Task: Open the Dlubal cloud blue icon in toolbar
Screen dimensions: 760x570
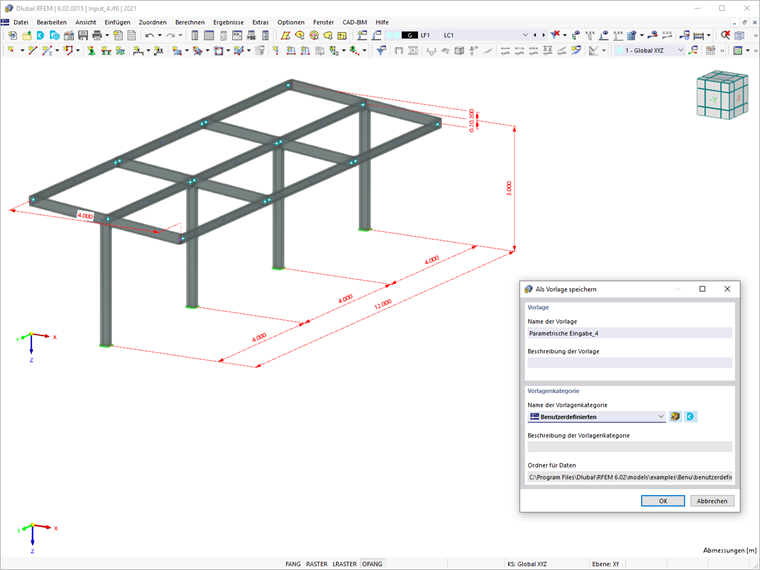Action: click(x=40, y=35)
